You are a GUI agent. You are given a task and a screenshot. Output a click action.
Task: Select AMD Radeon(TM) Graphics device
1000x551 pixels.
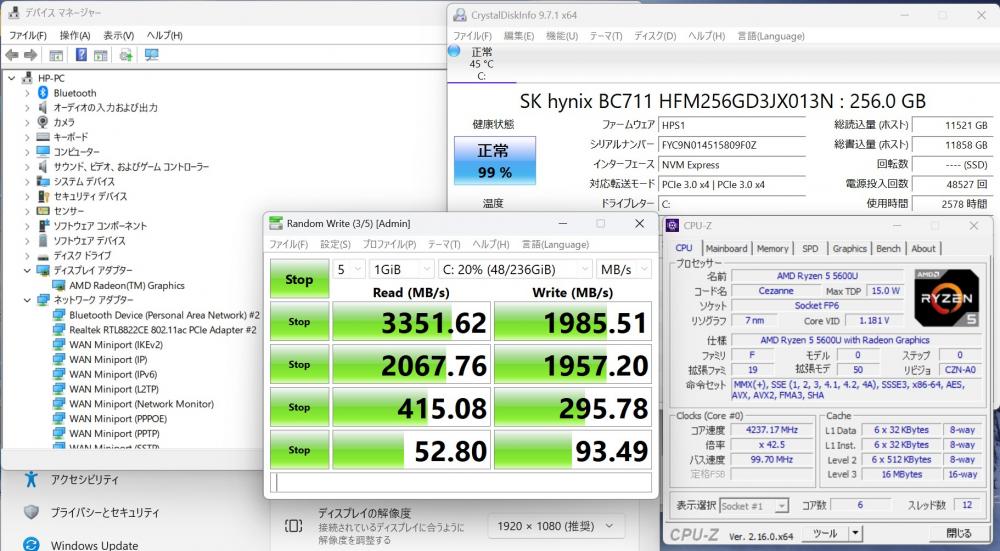pyautogui.click(x=126, y=285)
